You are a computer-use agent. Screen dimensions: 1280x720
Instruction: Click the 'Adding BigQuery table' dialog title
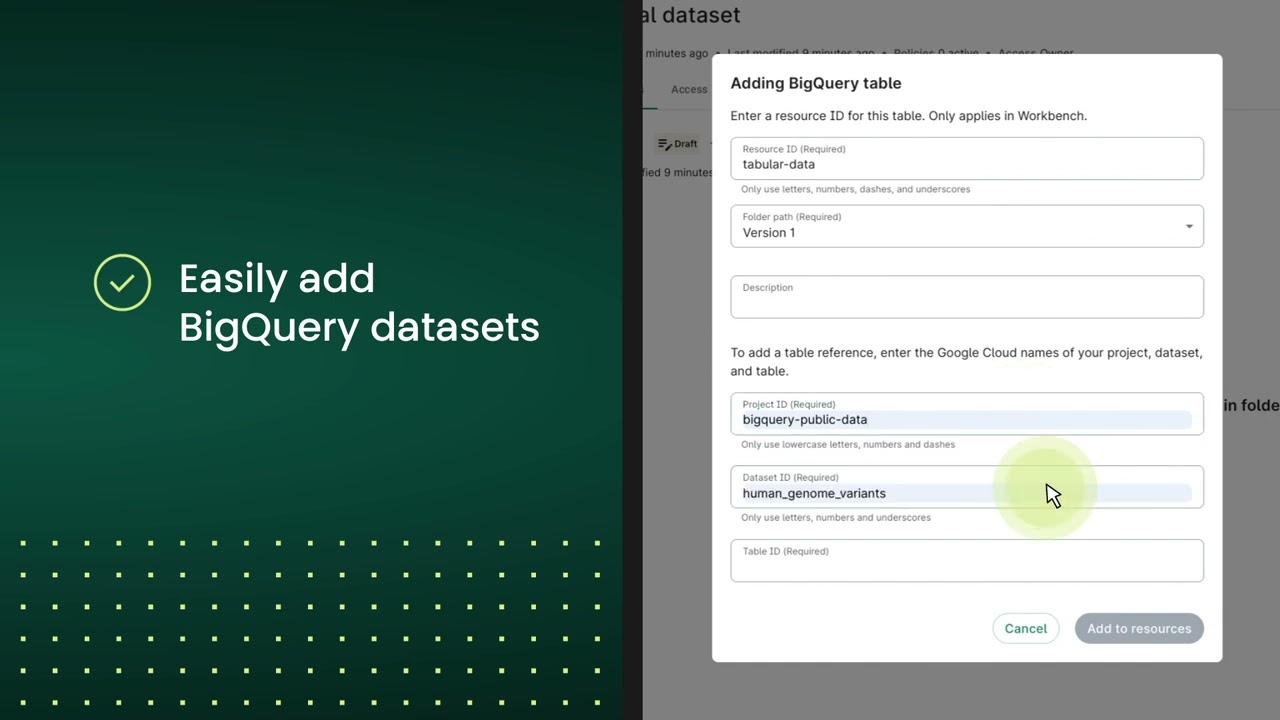(x=816, y=83)
